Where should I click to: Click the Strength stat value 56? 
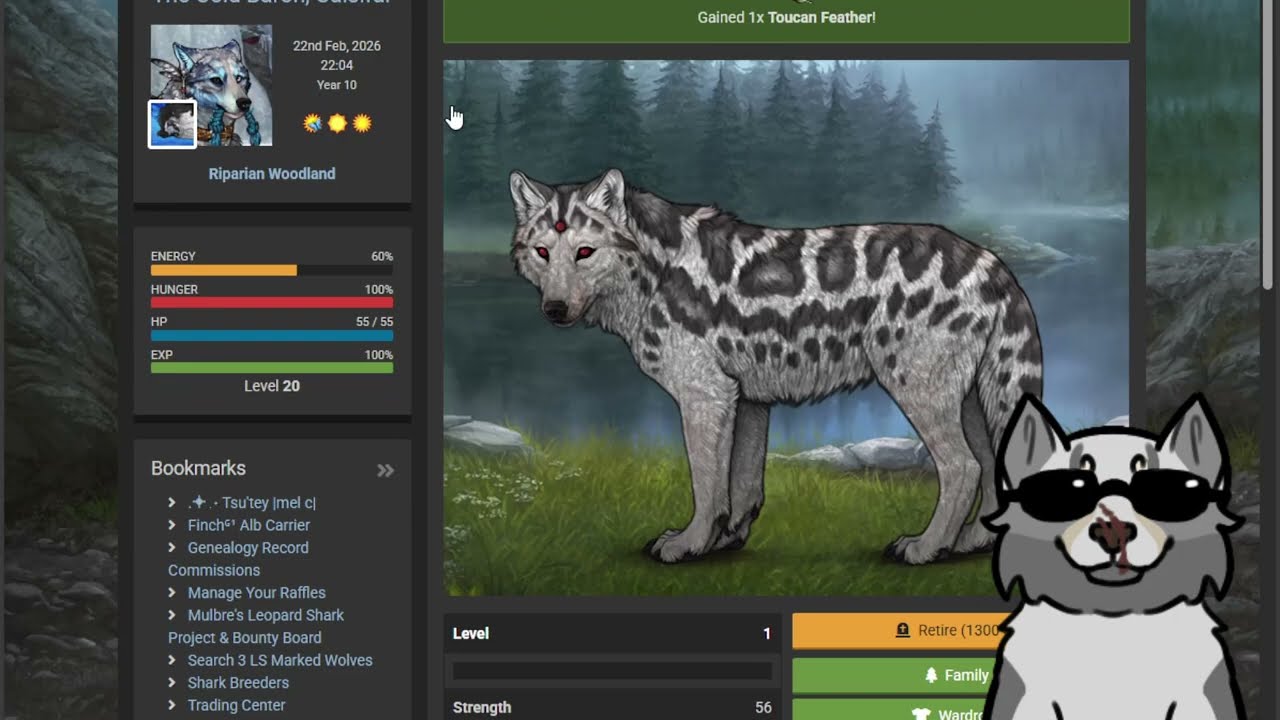[x=763, y=707]
